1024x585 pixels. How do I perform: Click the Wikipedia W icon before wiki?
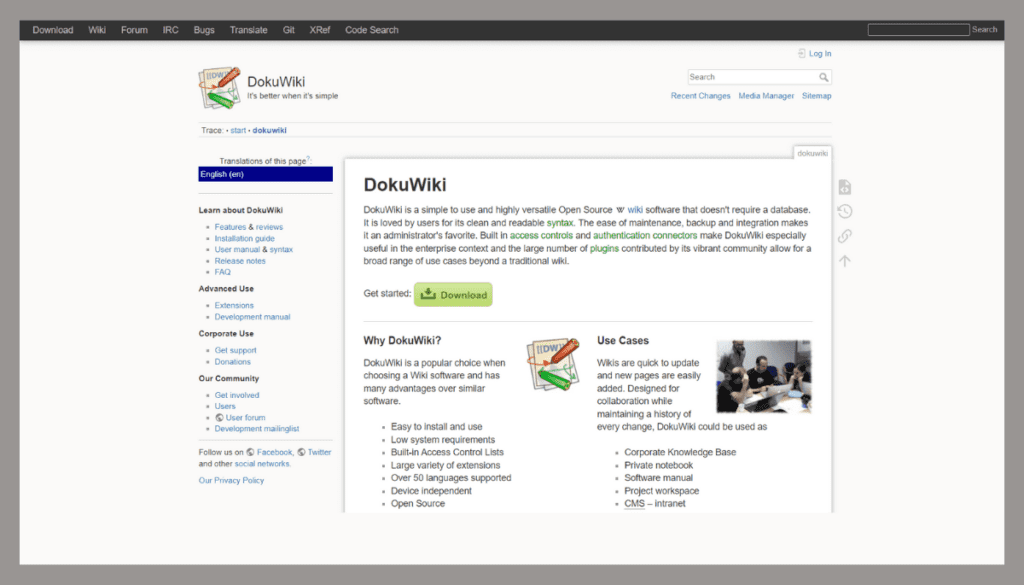[x=620, y=210]
